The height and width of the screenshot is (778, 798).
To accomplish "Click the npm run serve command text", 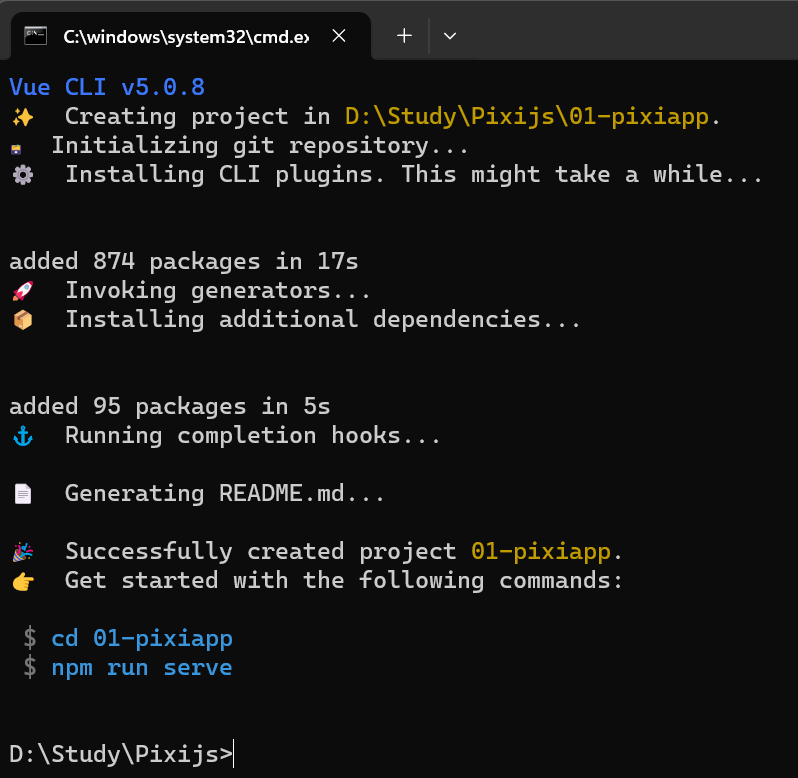I will pyautogui.click(x=142, y=668).
